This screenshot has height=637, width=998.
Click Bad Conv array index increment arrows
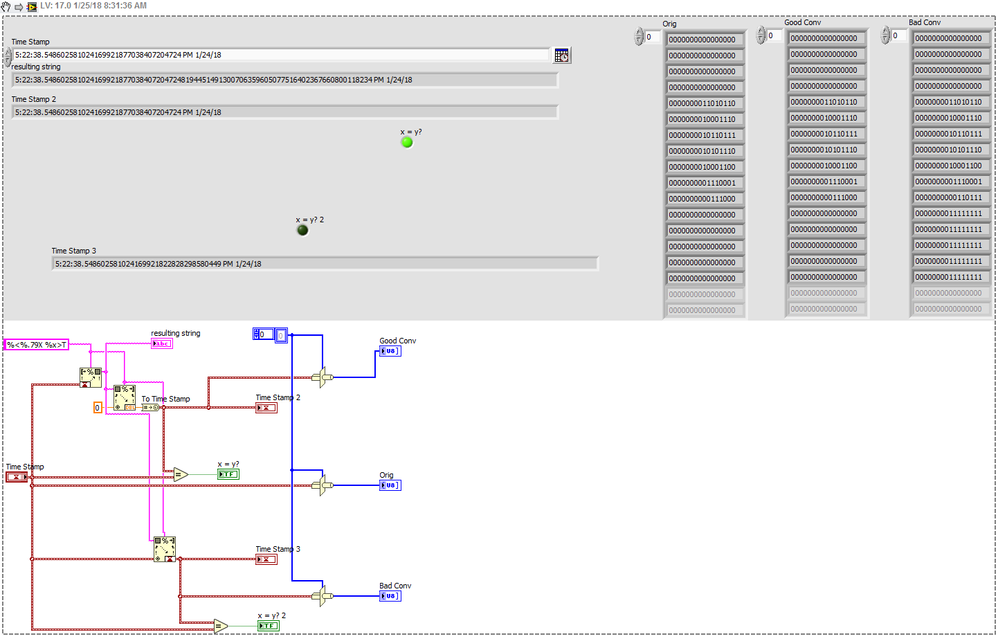click(x=885, y=36)
